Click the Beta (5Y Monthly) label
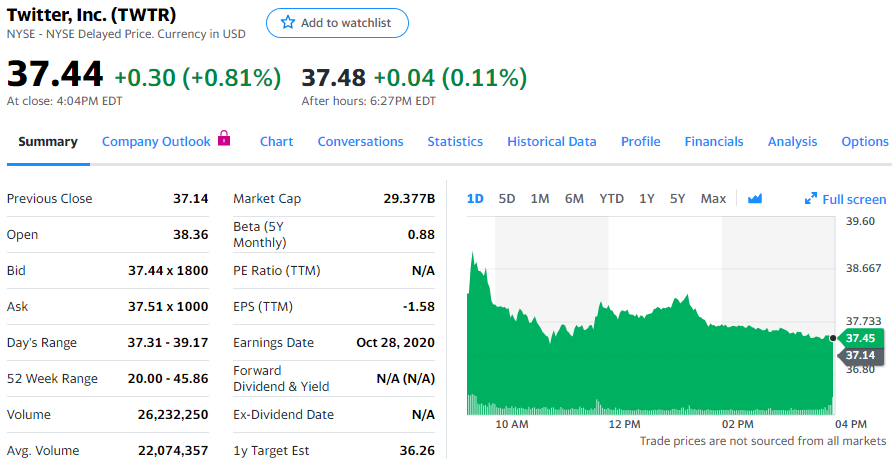892x459 pixels. tap(260, 234)
